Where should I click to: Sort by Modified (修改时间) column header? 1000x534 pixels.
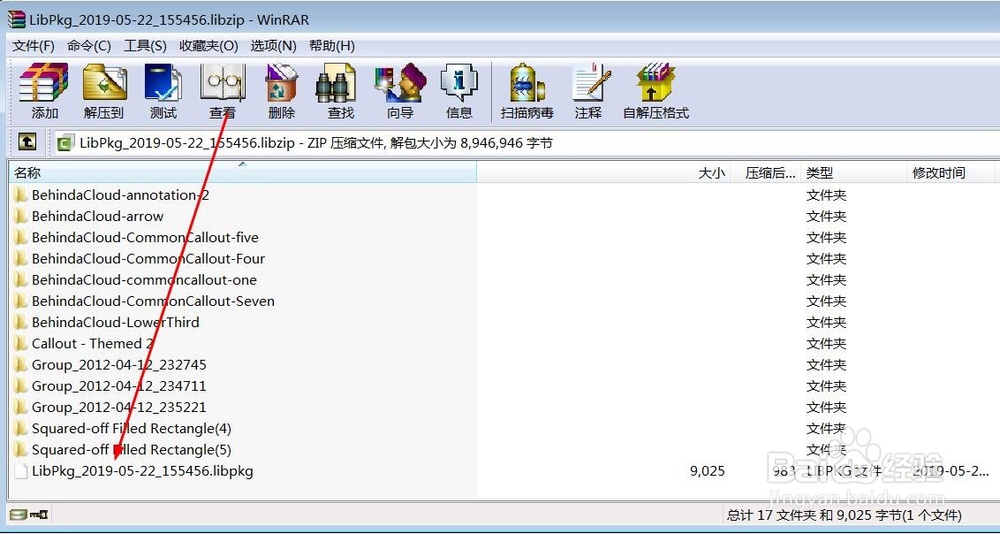click(x=950, y=172)
